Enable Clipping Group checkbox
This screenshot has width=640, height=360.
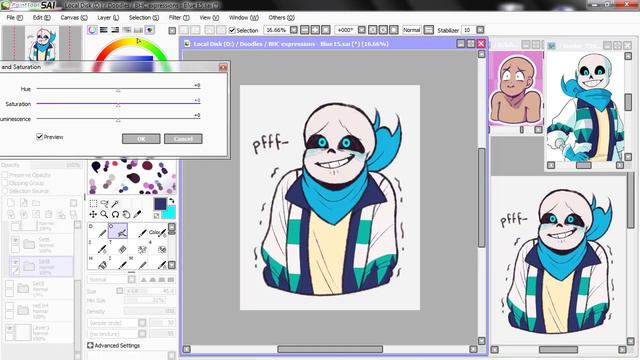click(x=5, y=183)
